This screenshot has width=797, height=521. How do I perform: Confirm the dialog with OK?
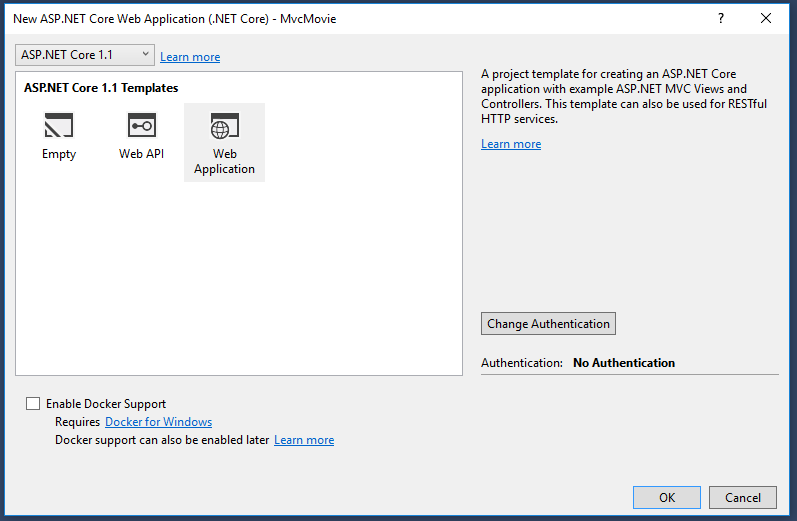(667, 497)
